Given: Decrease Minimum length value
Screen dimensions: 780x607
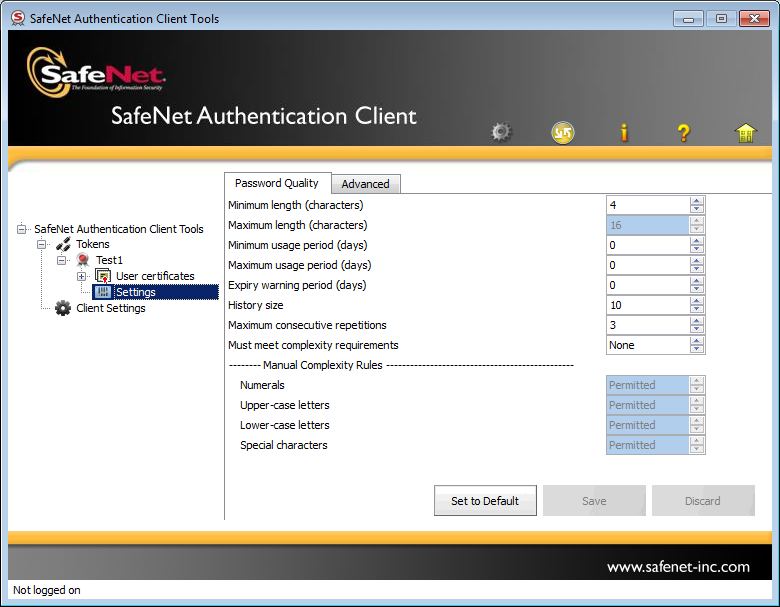Looking at the screenshot, I should pyautogui.click(x=696, y=209).
